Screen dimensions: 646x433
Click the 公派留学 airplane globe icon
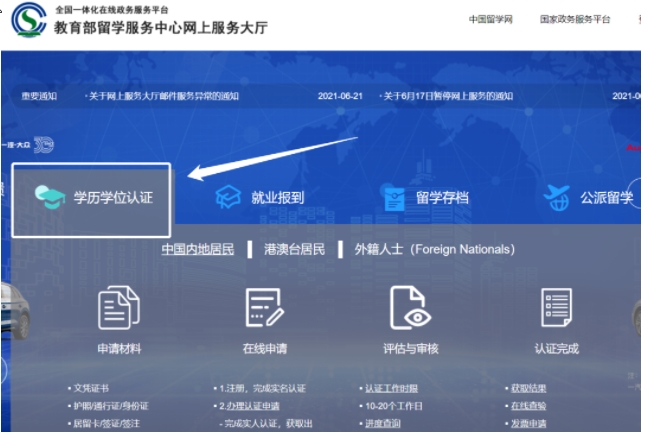tap(557, 198)
